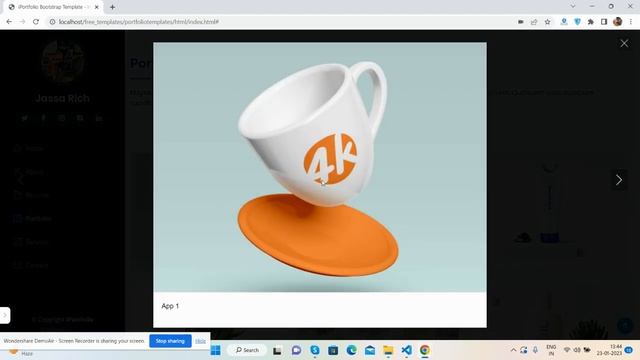Open the Chat app on taskbar
Viewport: 640px width, 360px height.
click(x=296, y=350)
